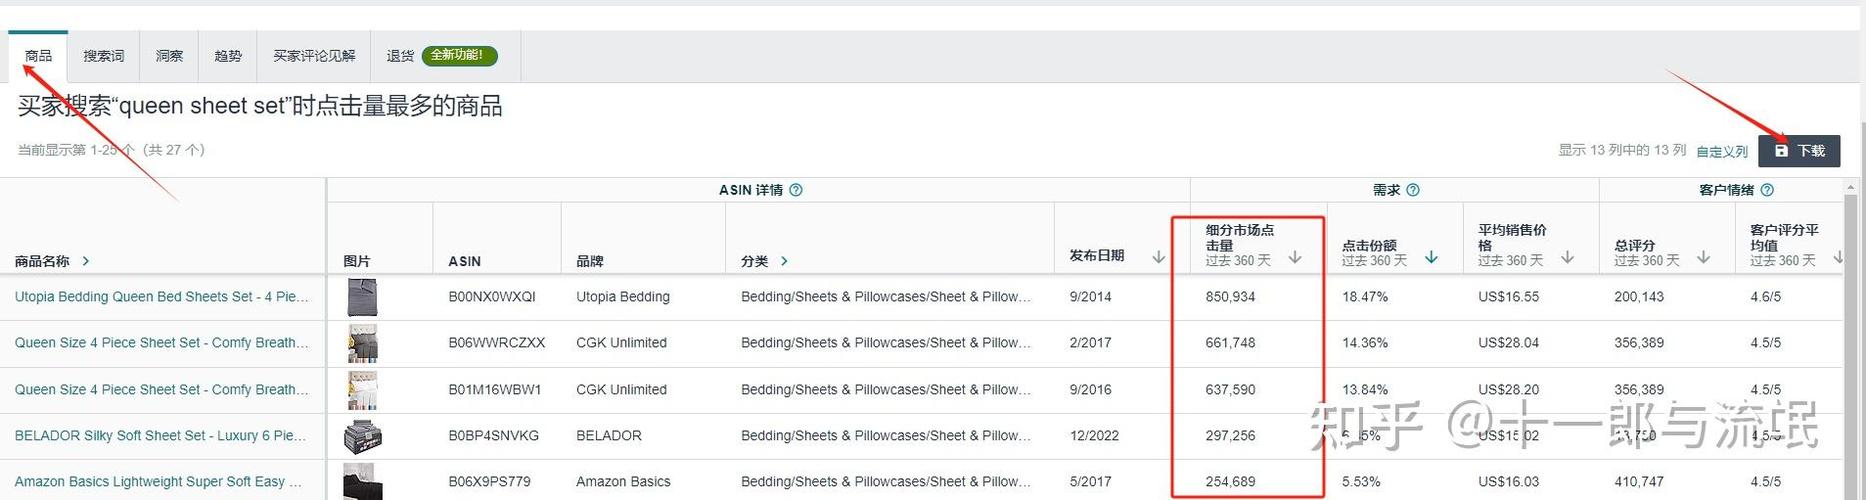Sort by 发布日期 arrow
Image resolution: width=1866 pixels, height=500 pixels.
(x=1158, y=257)
